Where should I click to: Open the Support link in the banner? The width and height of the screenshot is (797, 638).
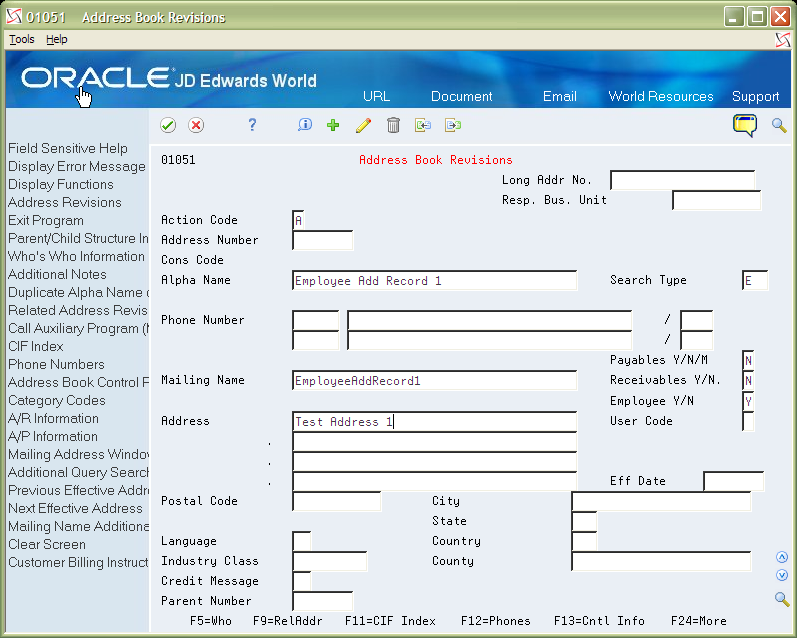[755, 96]
